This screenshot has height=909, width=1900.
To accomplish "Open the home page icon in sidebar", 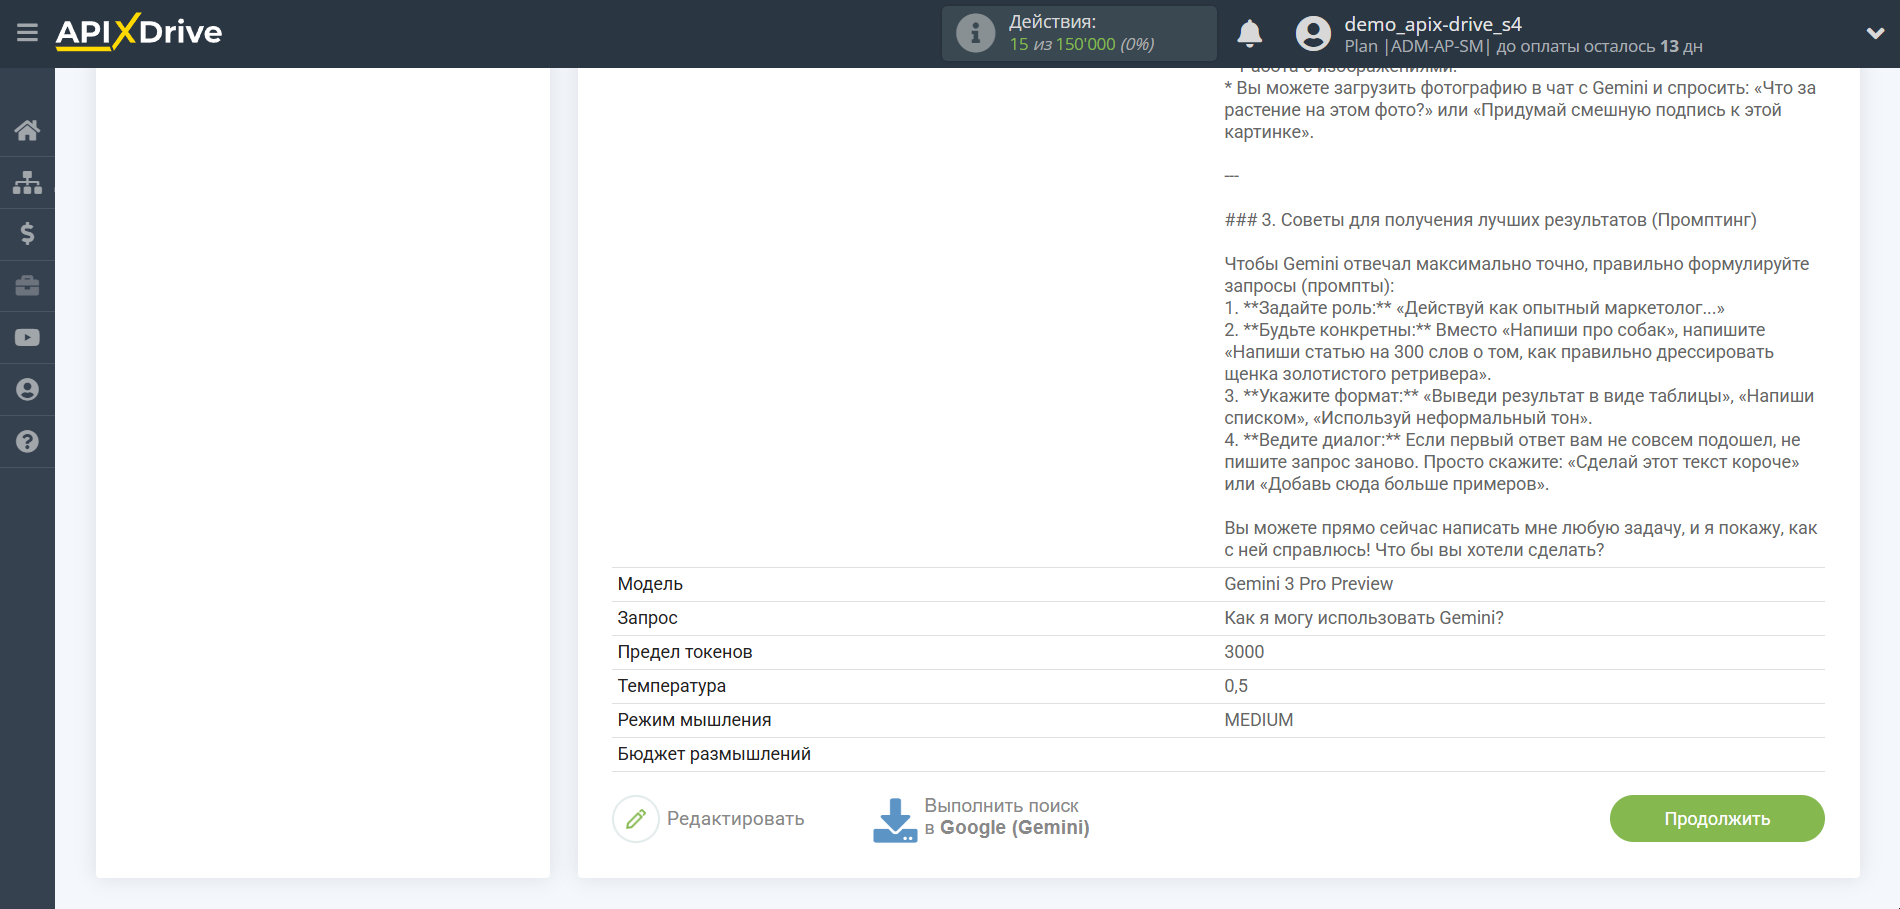I will [27, 130].
